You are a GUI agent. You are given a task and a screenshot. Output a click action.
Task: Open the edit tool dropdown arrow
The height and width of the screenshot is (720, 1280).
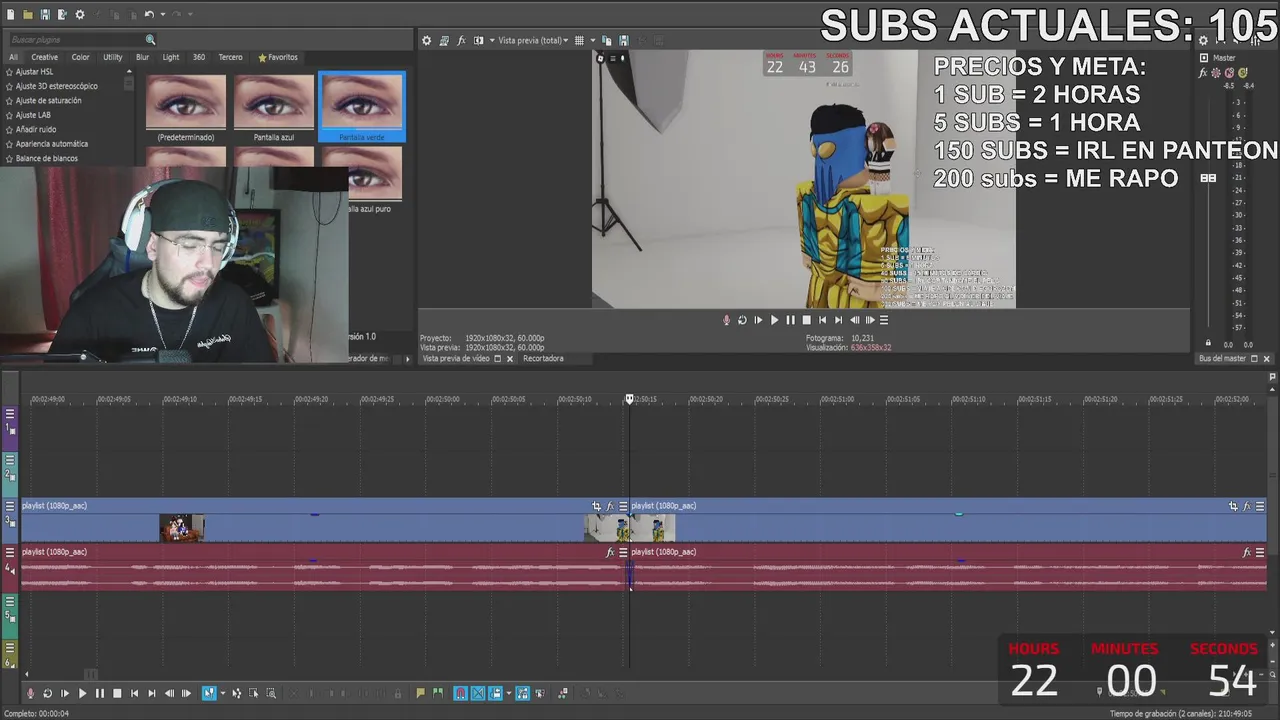[x=223, y=693]
